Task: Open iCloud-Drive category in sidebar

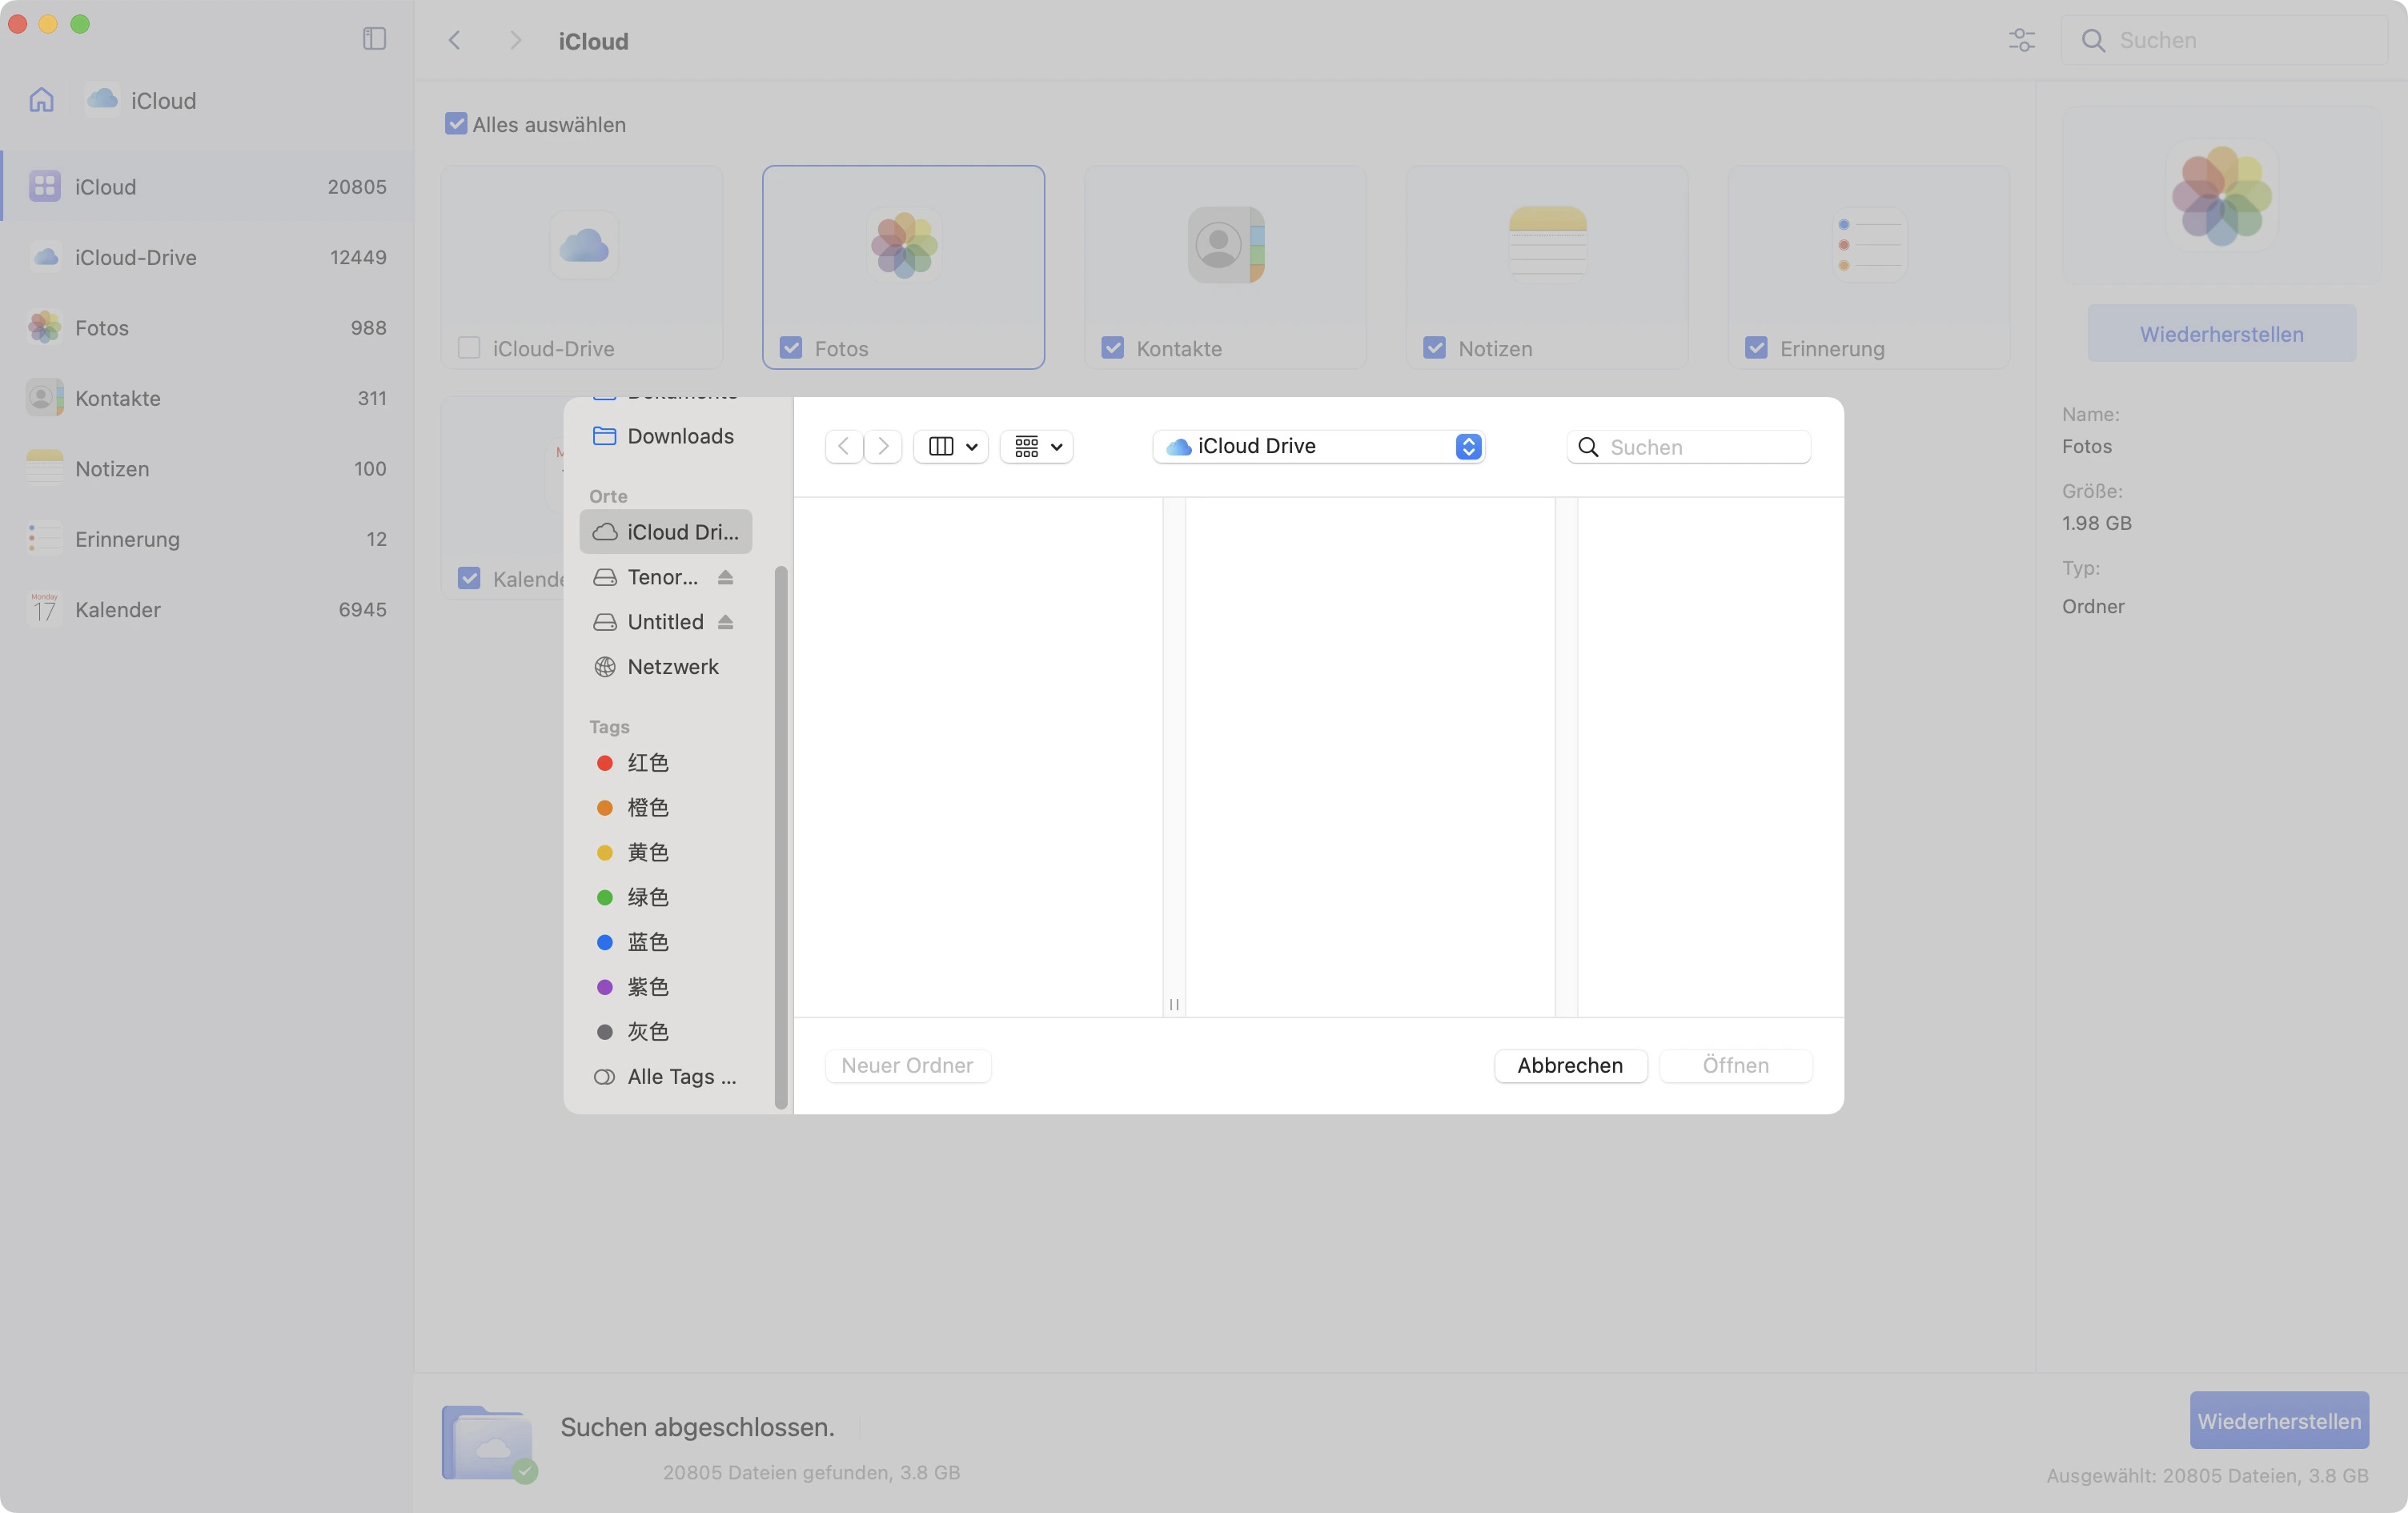Action: tap(207, 257)
